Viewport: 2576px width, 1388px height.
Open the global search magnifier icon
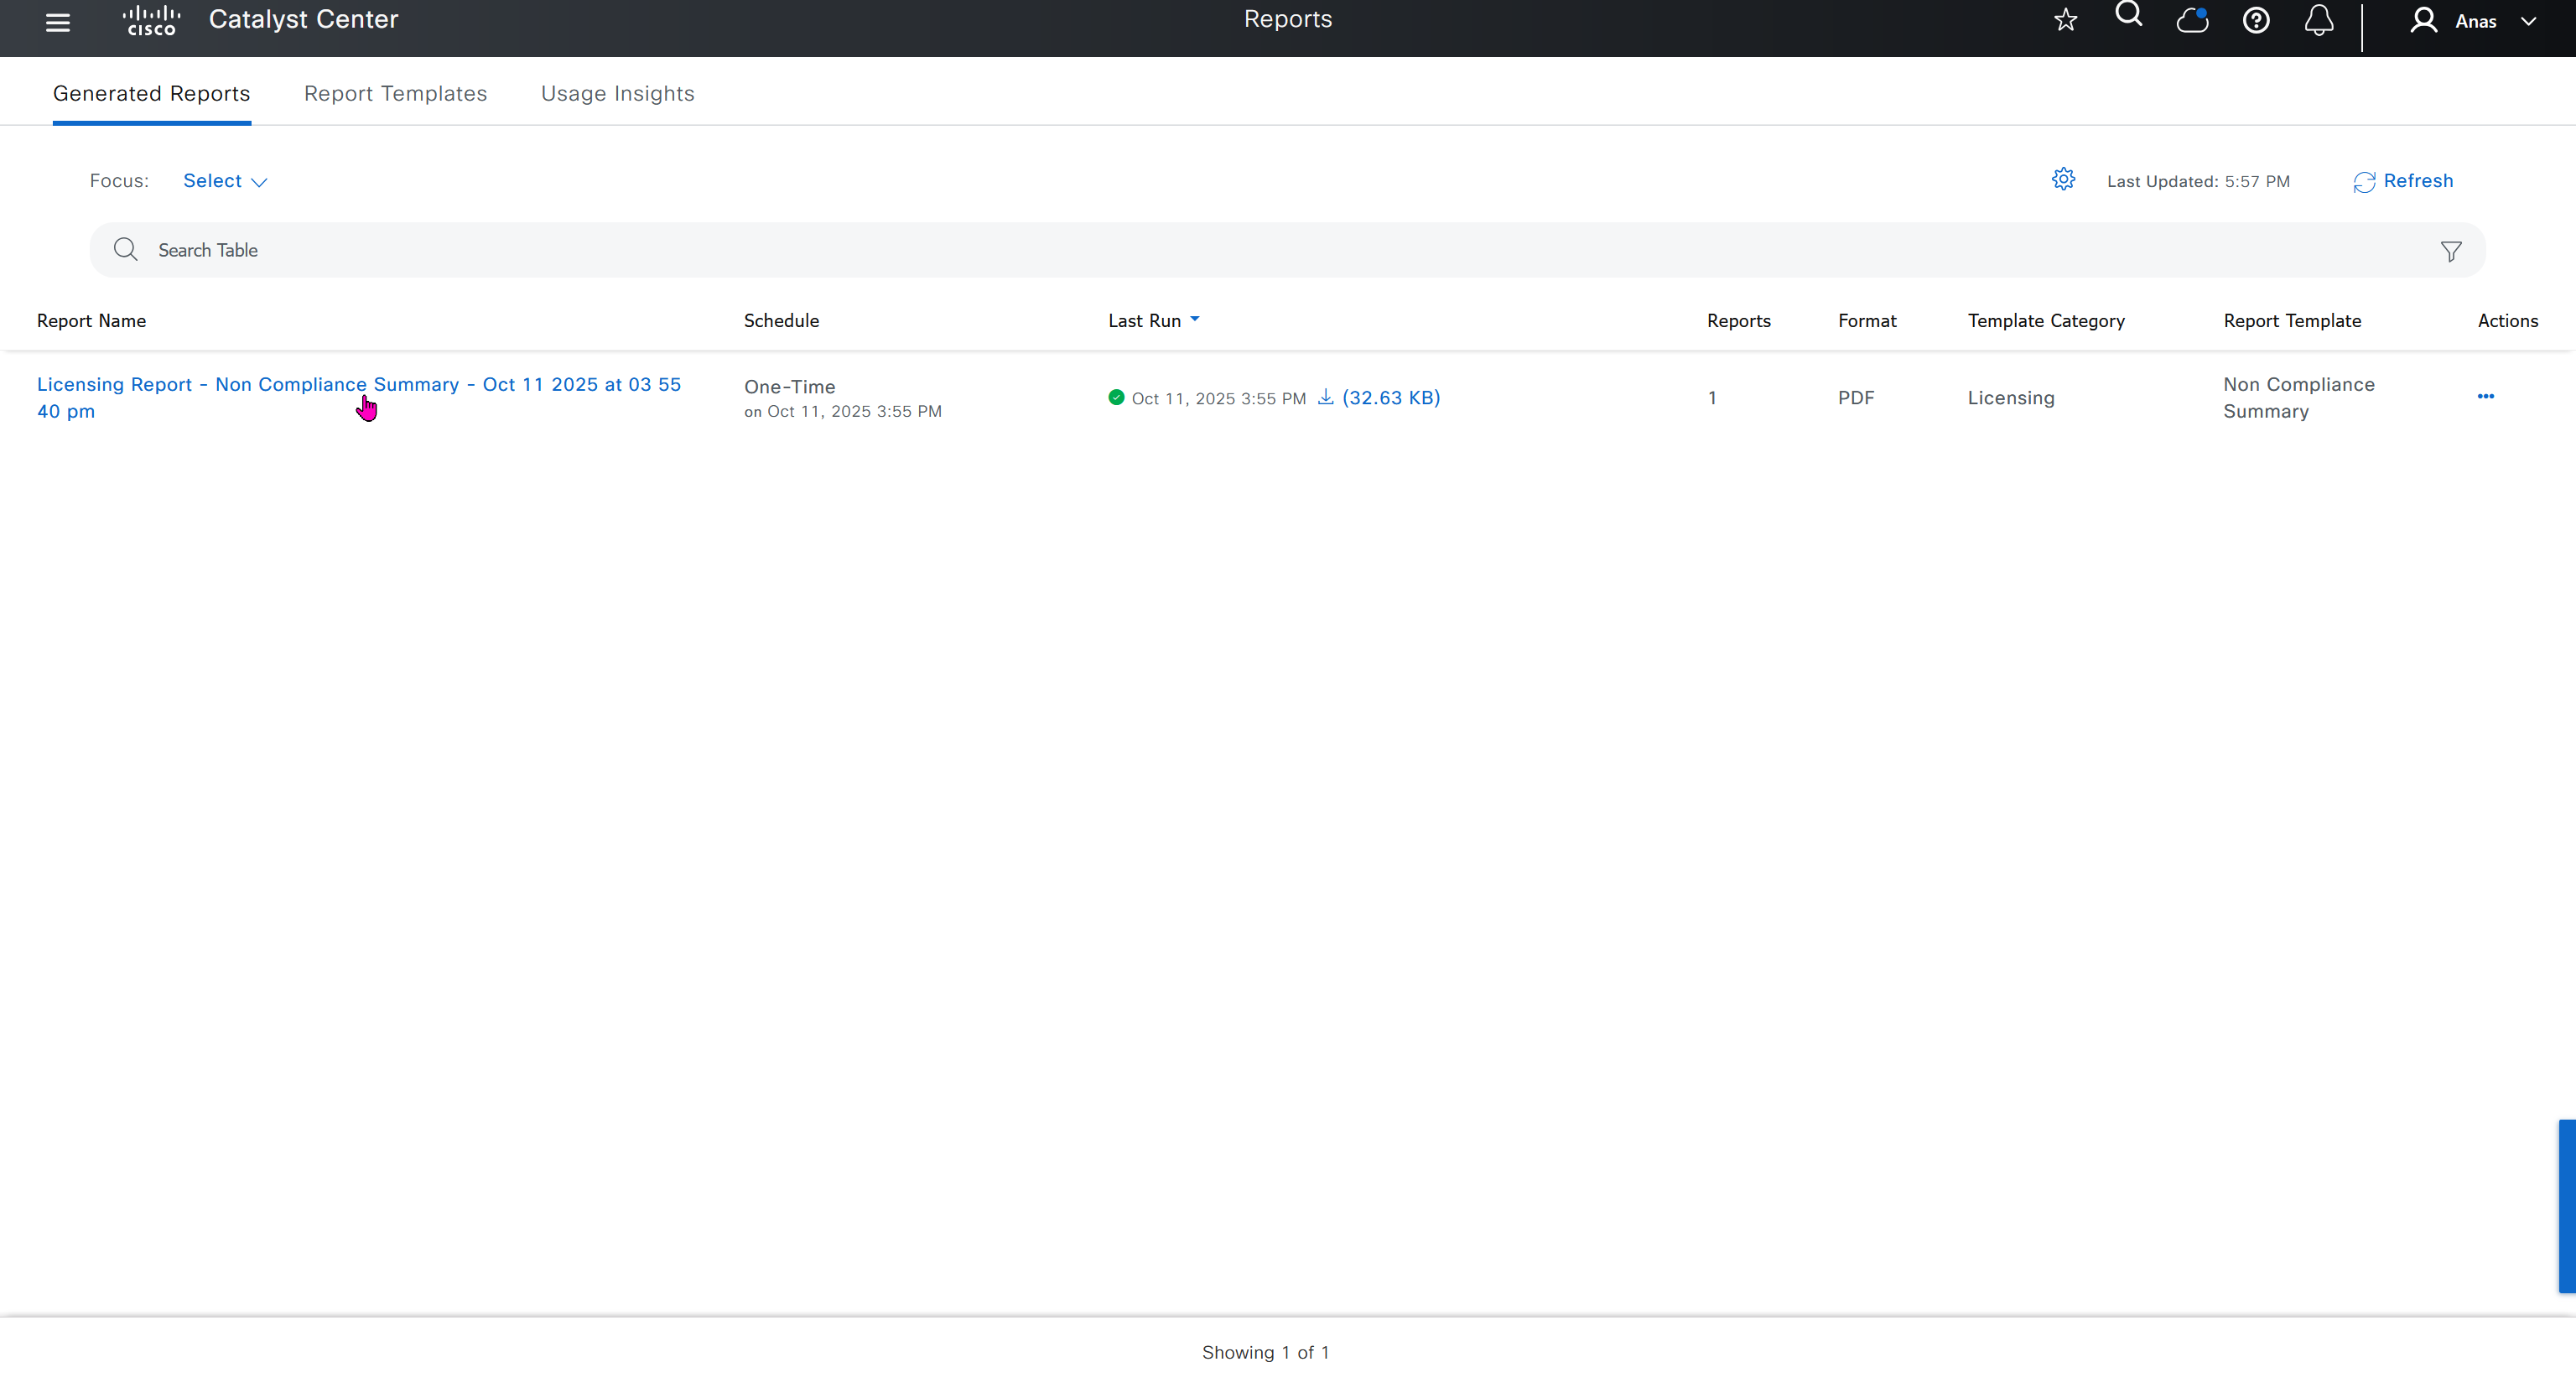(x=2129, y=16)
